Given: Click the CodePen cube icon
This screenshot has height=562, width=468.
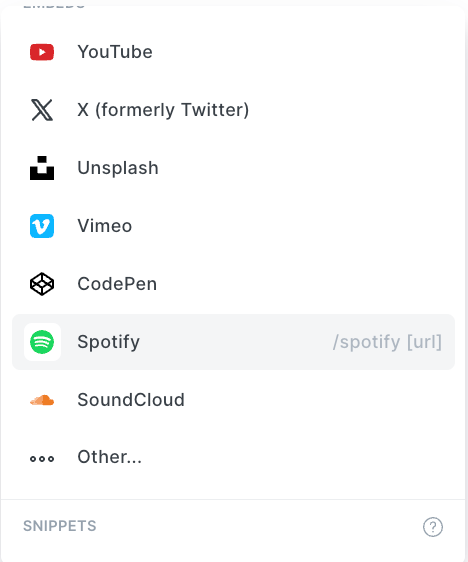Looking at the screenshot, I should point(42,284).
